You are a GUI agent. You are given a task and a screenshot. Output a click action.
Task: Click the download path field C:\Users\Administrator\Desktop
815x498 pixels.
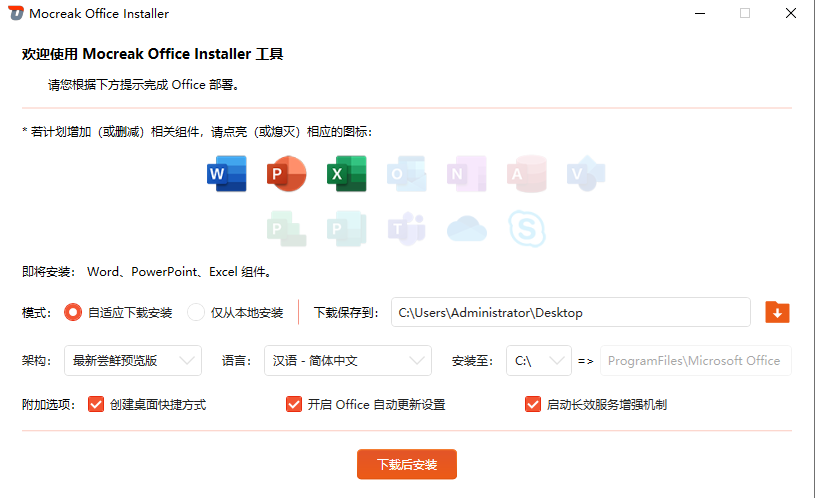coord(571,312)
